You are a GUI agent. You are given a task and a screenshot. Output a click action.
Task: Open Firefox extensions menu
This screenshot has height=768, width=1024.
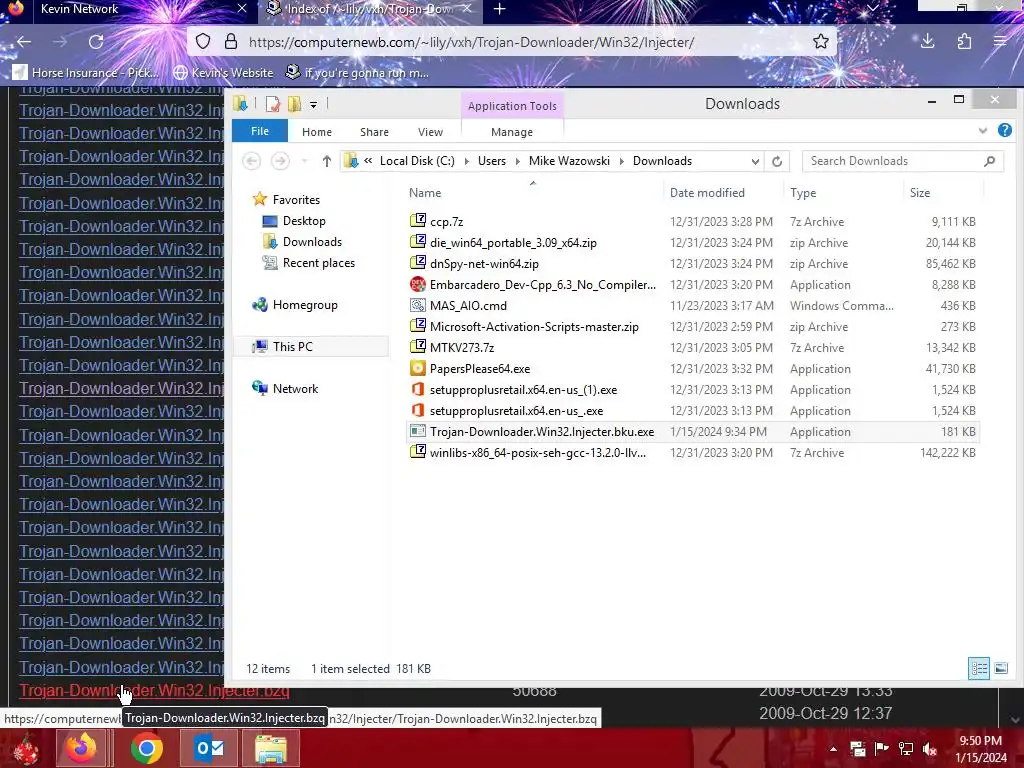pos(964,42)
